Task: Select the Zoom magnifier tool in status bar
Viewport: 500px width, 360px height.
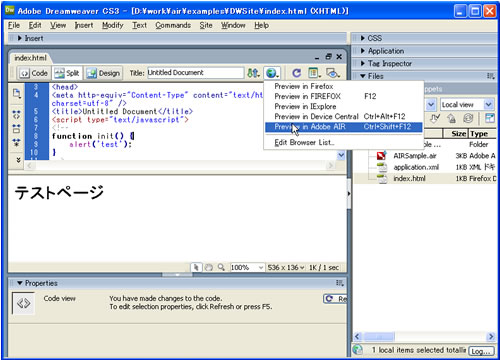Action: pos(221,267)
